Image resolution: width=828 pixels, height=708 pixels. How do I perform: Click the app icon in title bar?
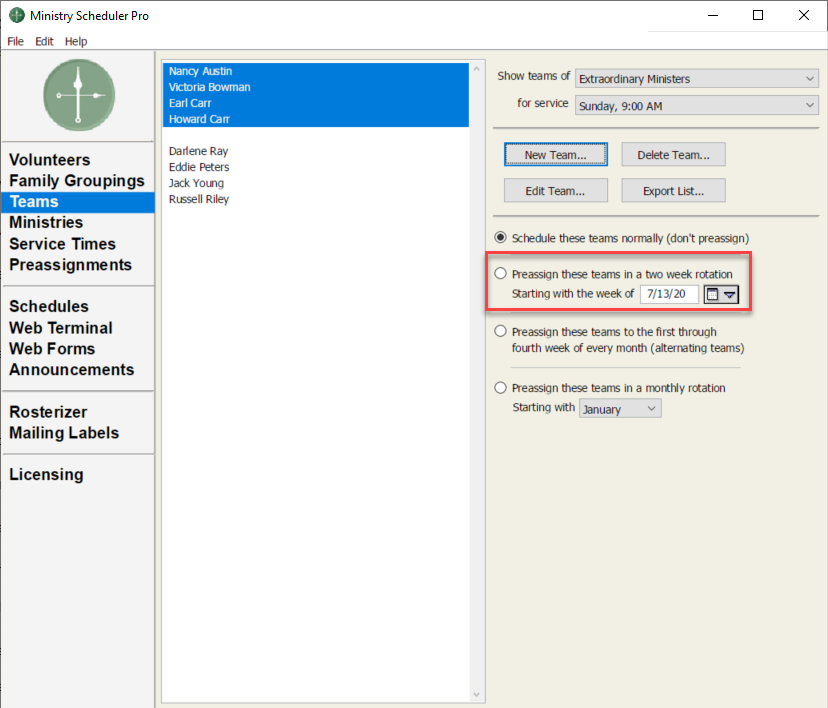point(16,16)
